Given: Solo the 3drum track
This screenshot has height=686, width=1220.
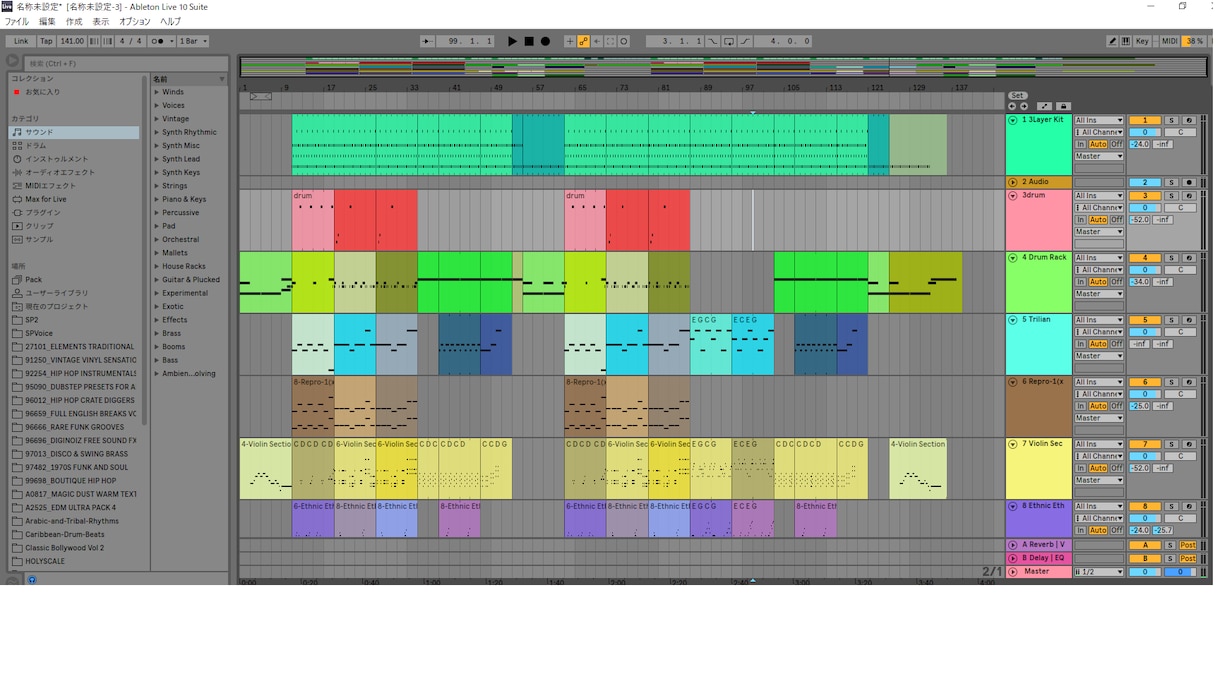Looking at the screenshot, I should pyautogui.click(x=1172, y=196).
